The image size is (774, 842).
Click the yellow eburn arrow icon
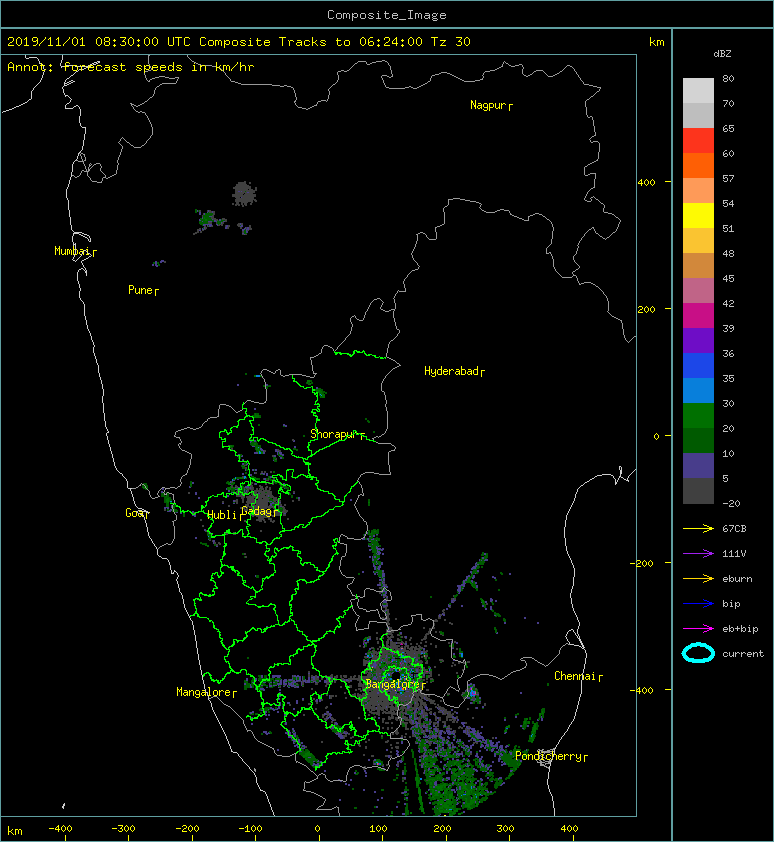(698, 579)
